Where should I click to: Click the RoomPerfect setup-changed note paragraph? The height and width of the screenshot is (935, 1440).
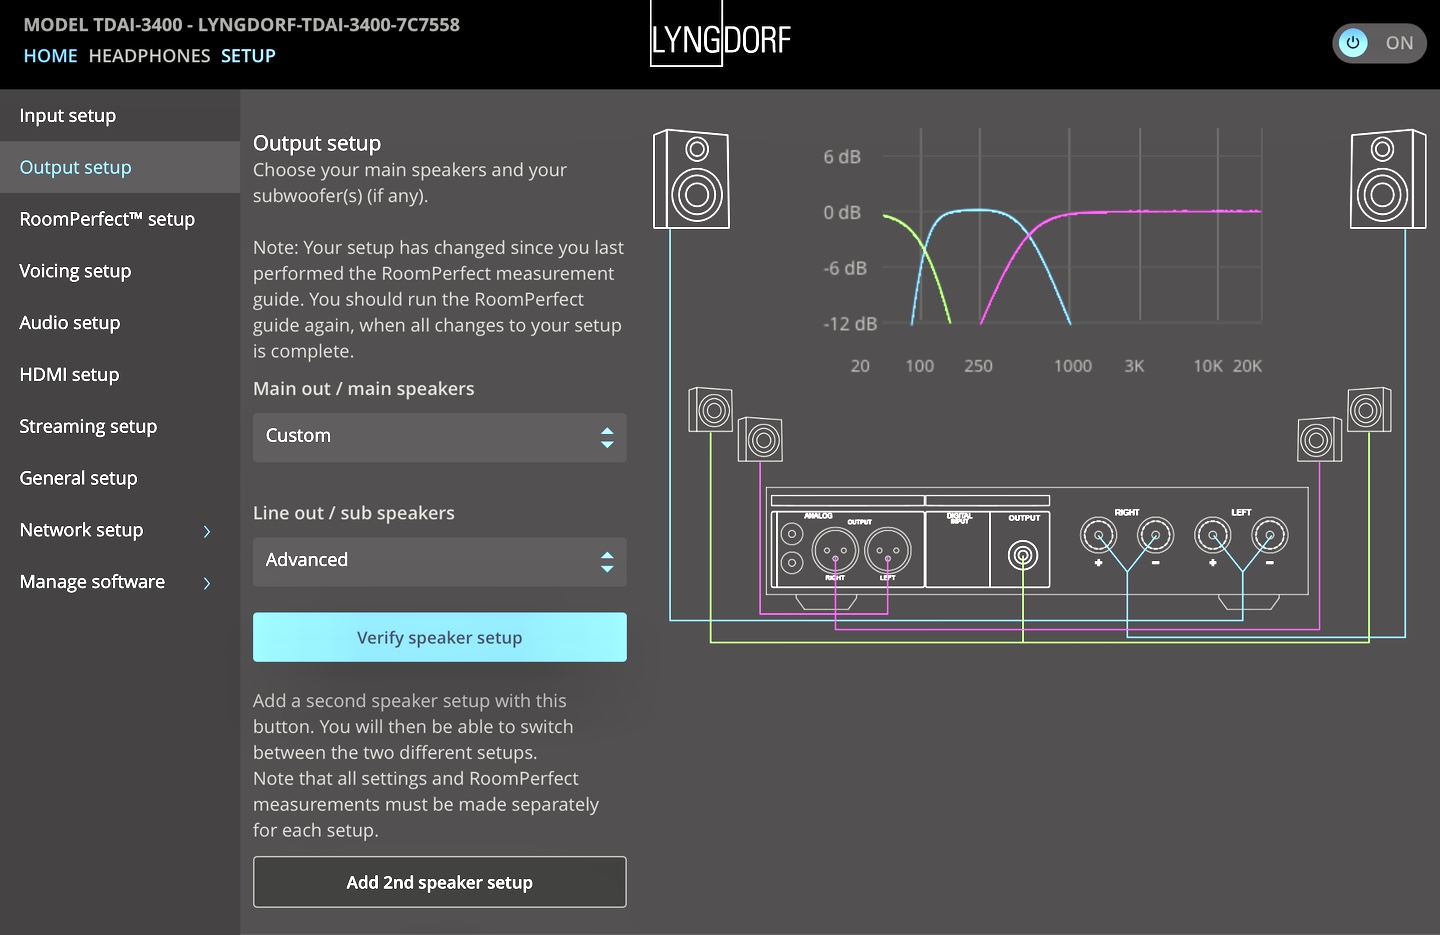coord(439,299)
